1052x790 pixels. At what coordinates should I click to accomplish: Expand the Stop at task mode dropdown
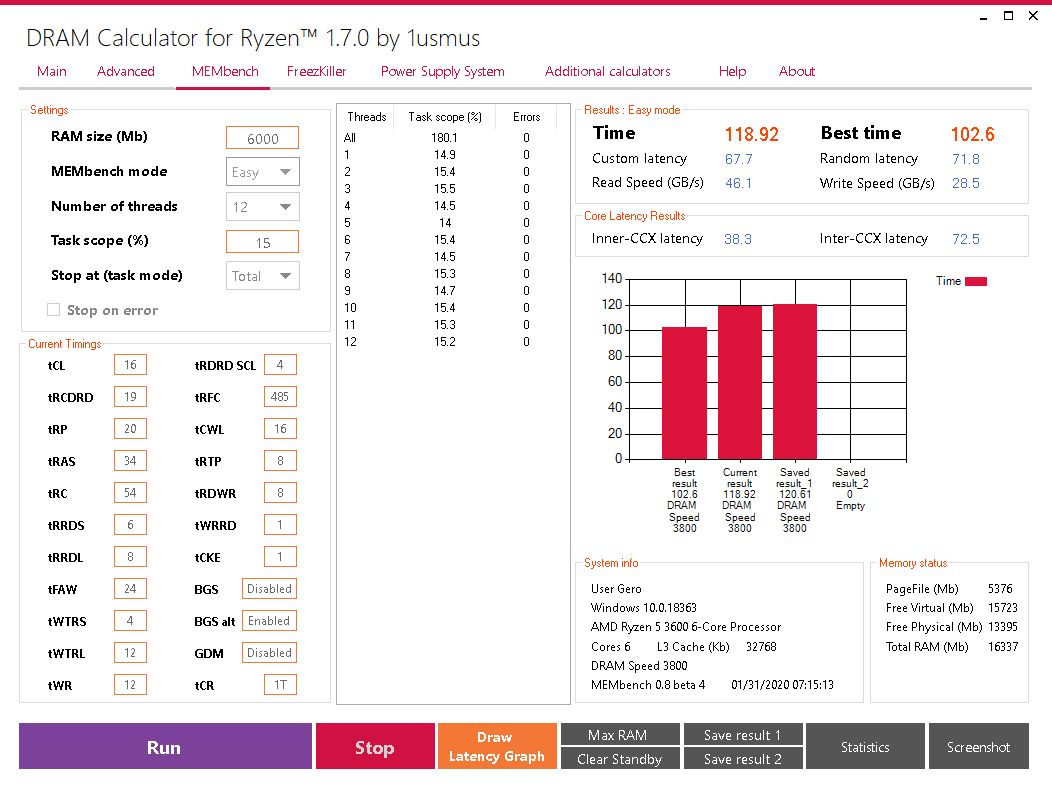[x=263, y=275]
